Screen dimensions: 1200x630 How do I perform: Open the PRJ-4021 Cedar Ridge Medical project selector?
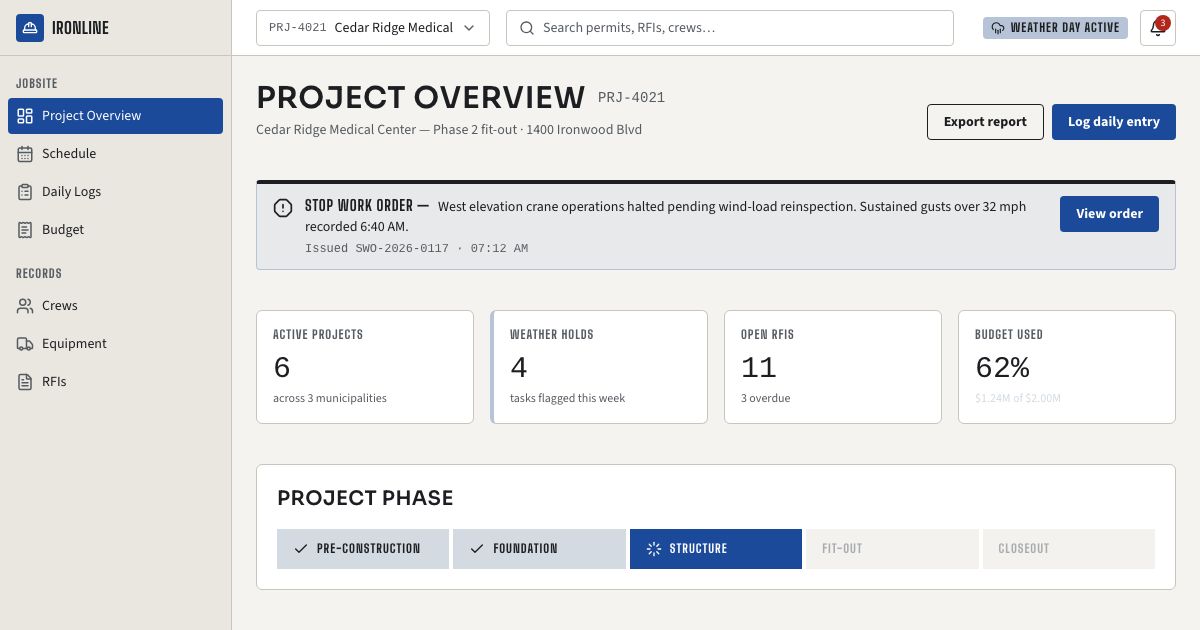(373, 28)
